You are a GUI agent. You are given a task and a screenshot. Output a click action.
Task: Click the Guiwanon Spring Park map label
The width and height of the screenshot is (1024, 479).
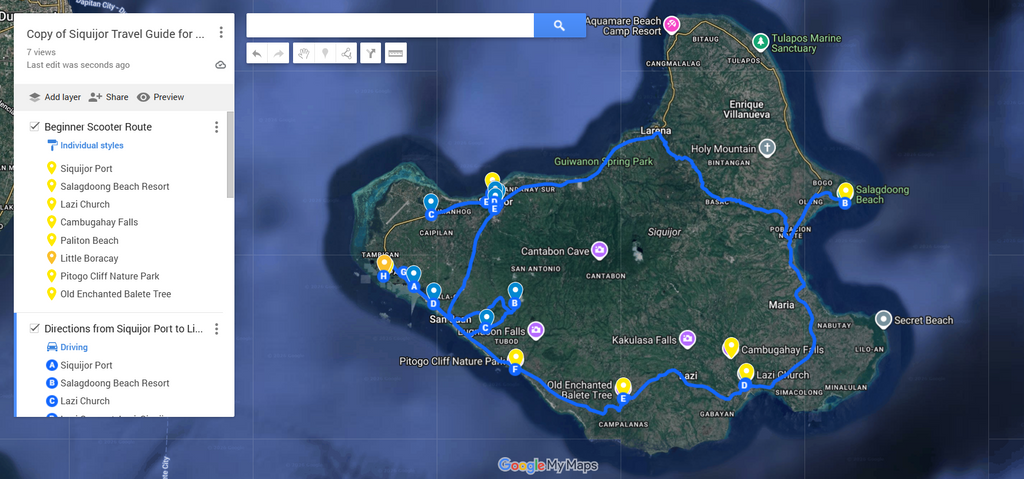click(x=603, y=161)
